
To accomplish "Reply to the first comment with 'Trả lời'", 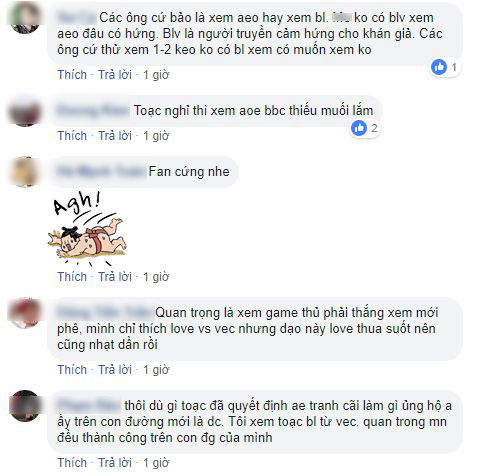I will point(115,75).
